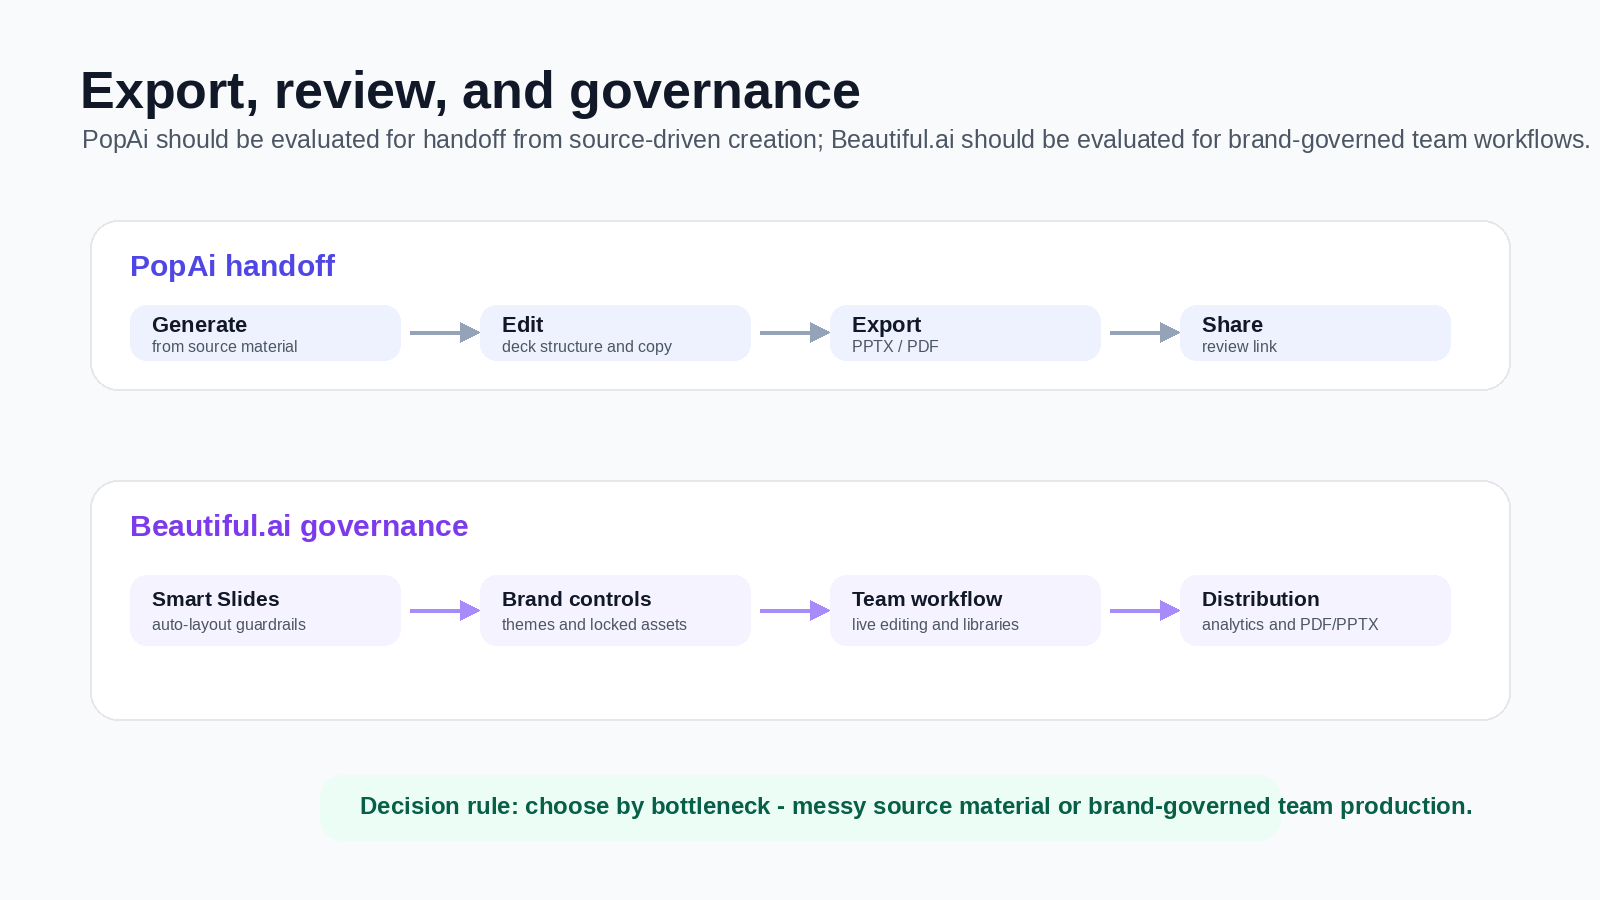Click the 'Export' PPTX / PDF step
1600x900 pixels.
(x=965, y=333)
